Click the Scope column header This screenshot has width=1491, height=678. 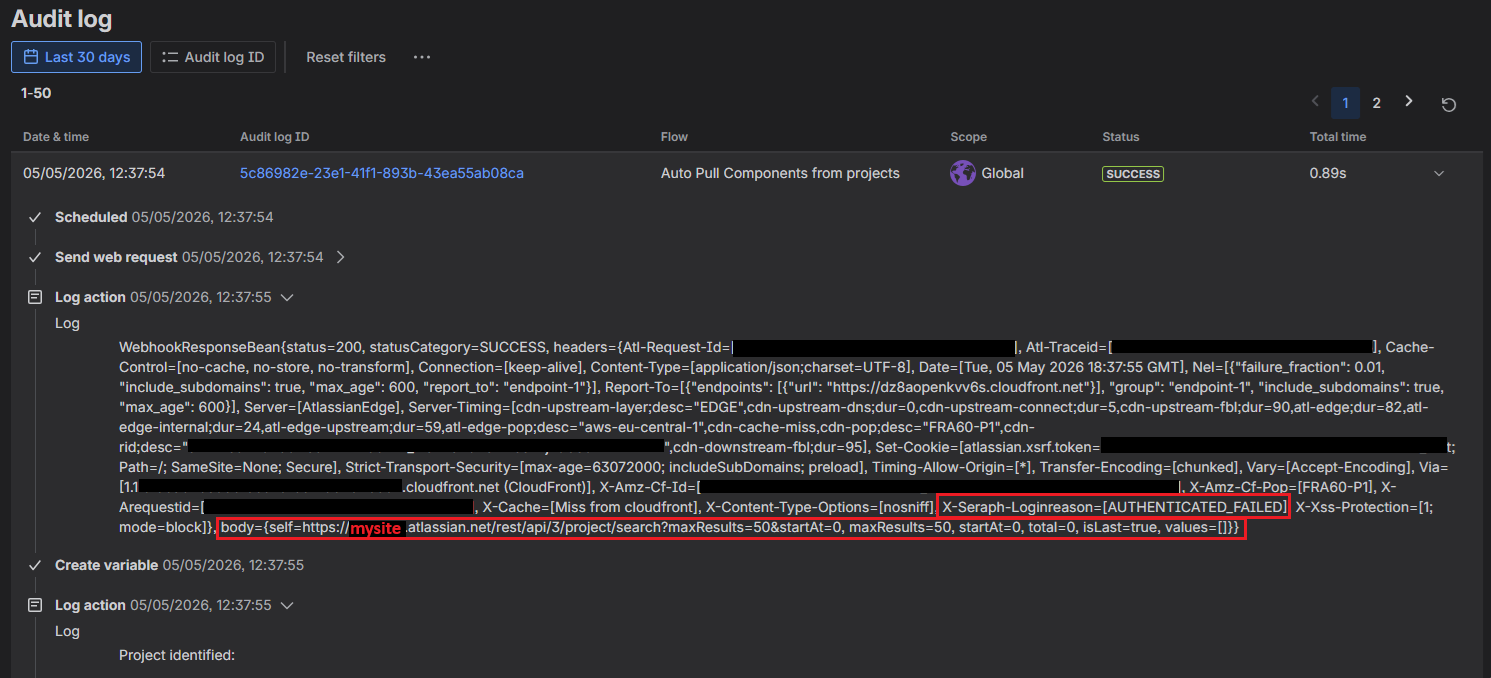968,137
